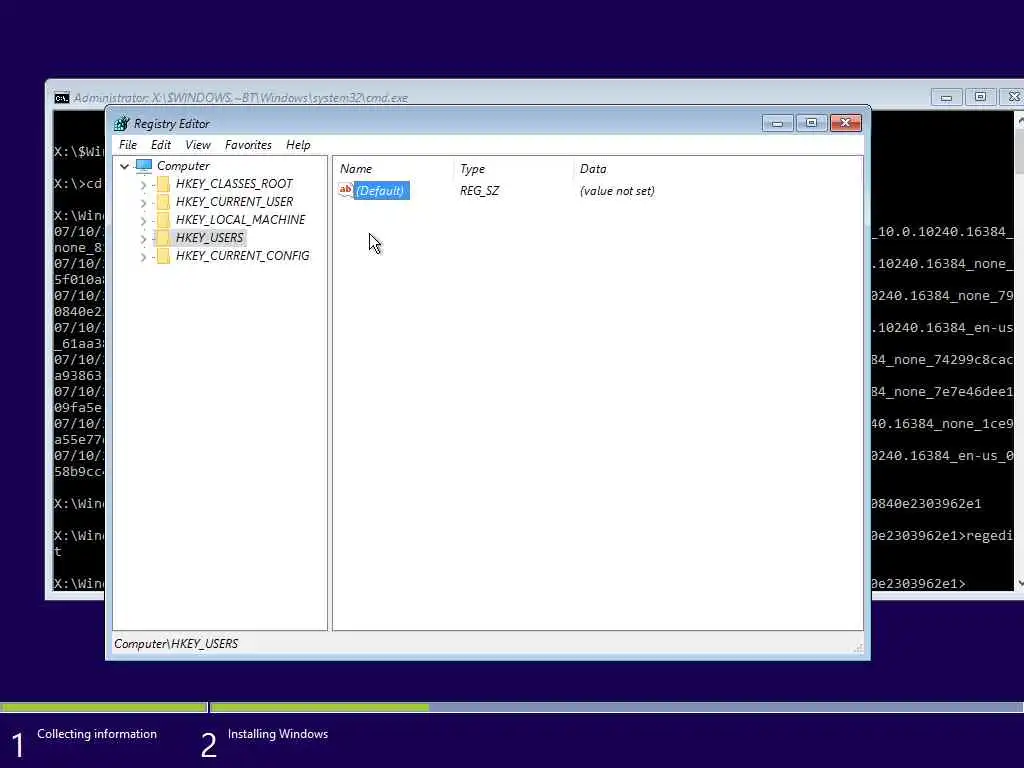1024x768 pixels.
Task: Open the View menu in Registry Editor
Action: click(198, 145)
